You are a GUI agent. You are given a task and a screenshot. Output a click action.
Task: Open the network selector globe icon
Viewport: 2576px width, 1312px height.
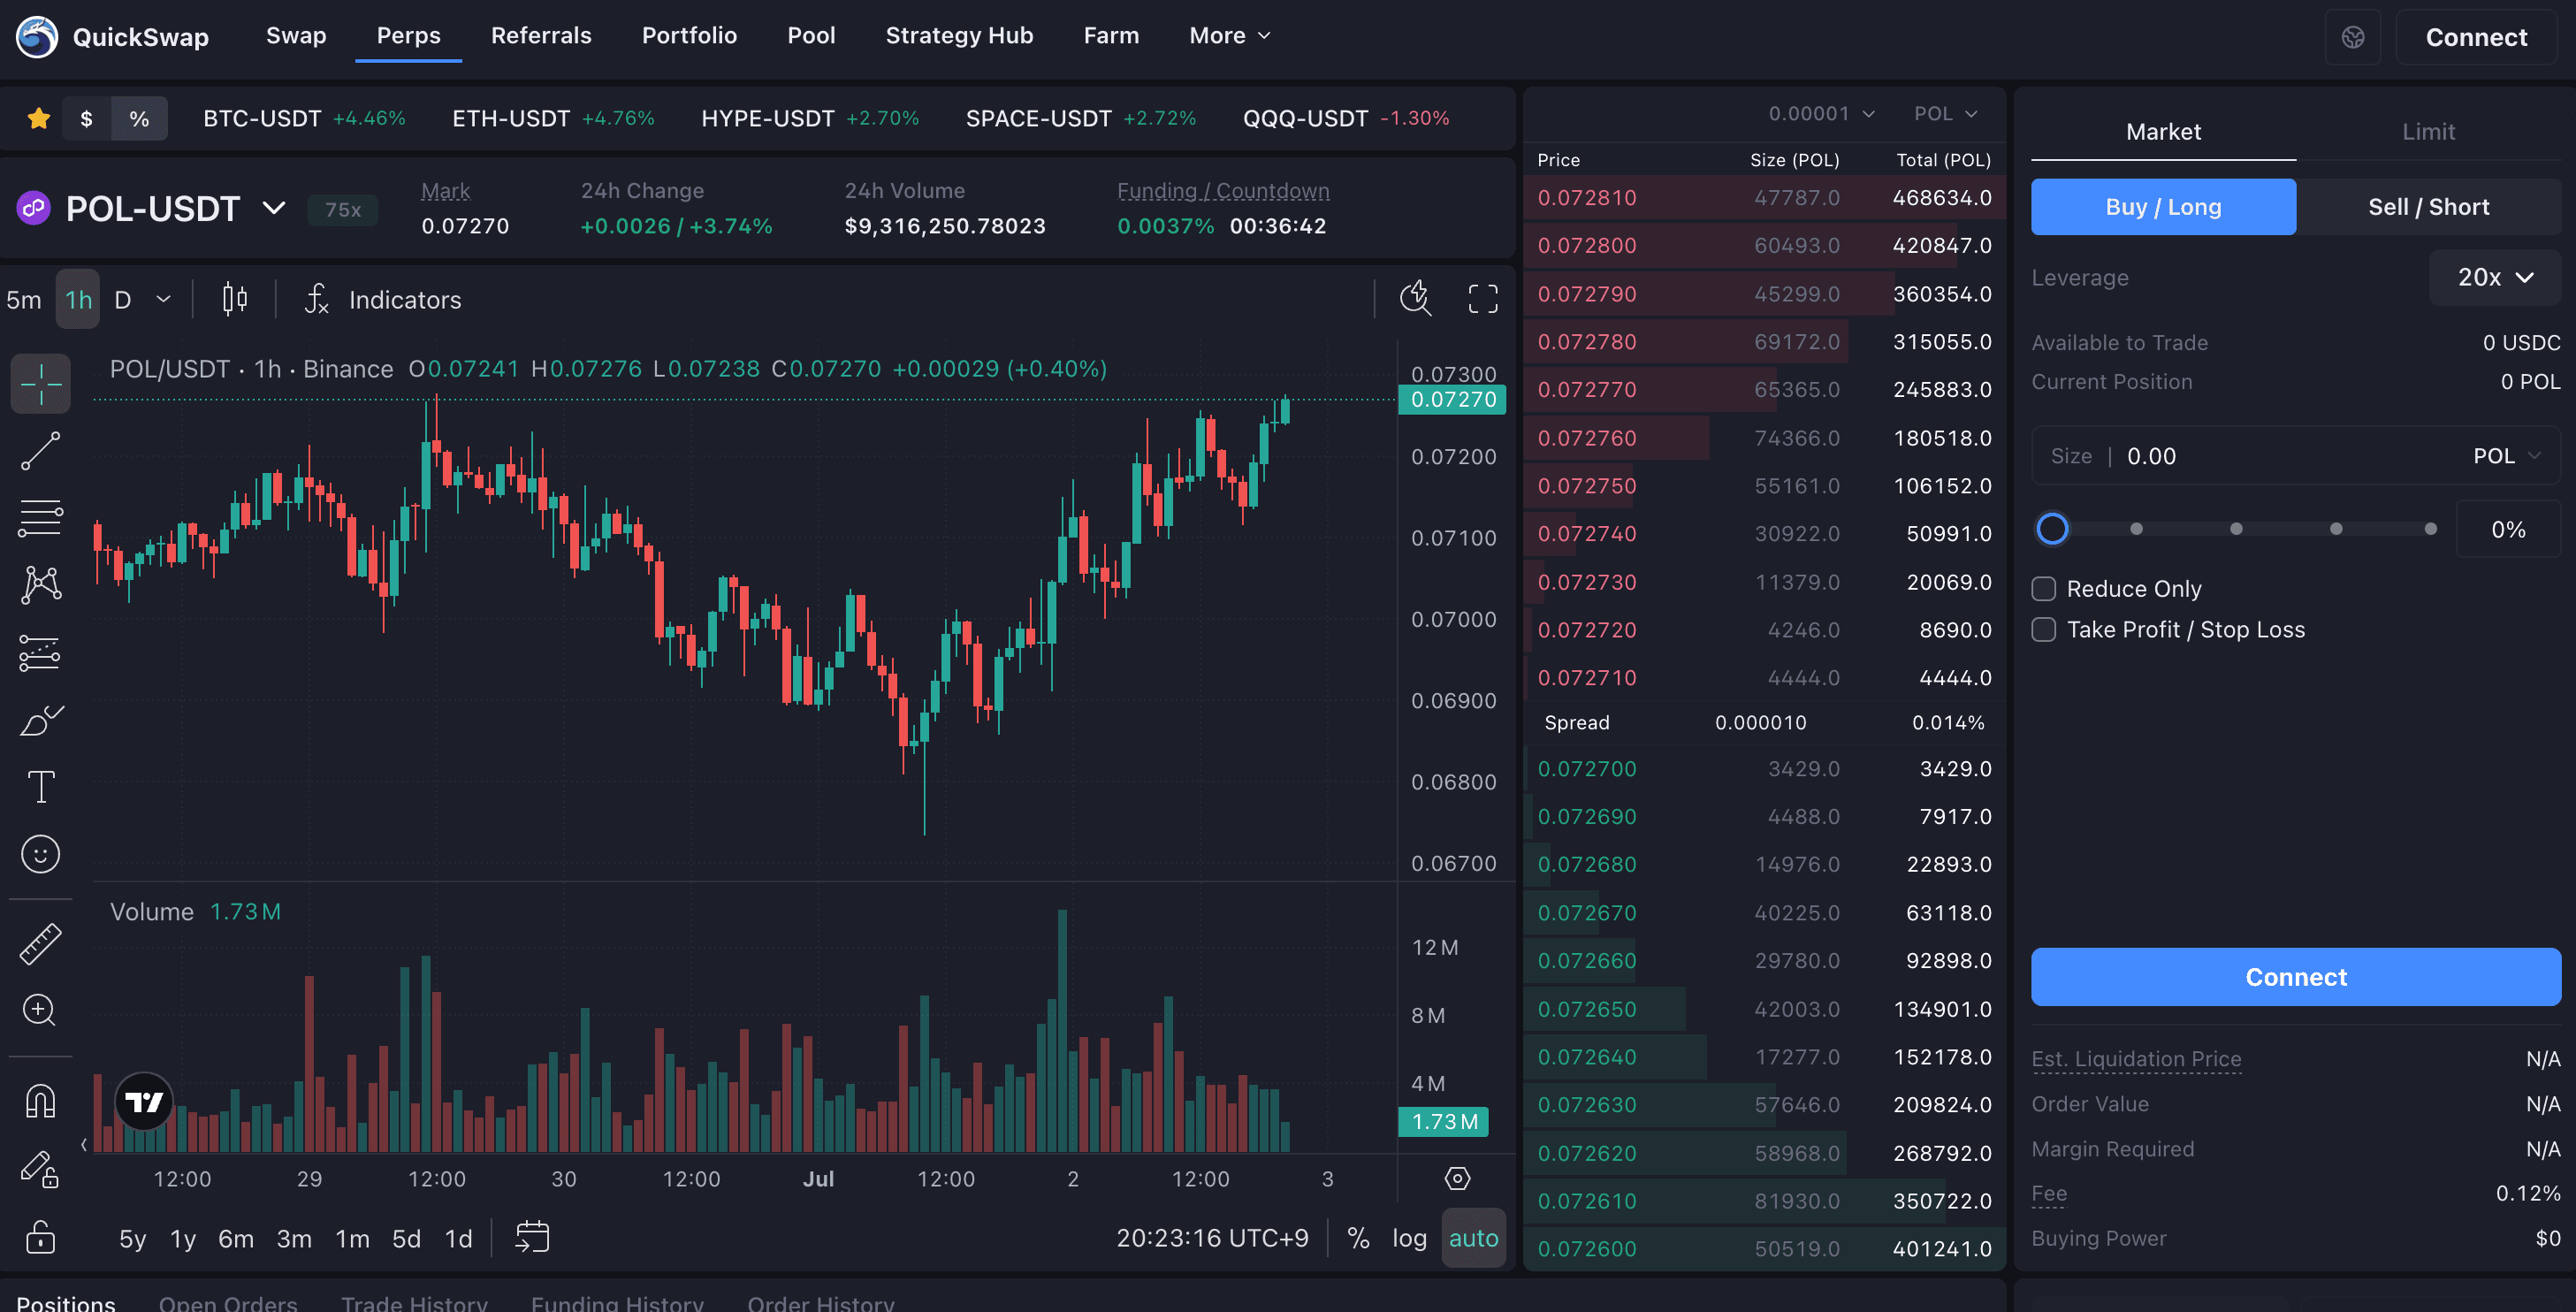click(2353, 37)
